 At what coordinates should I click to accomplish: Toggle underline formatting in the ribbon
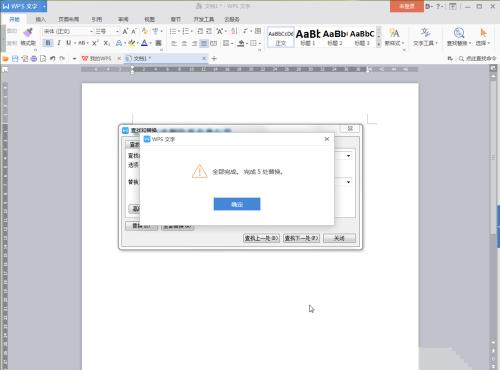click(68, 43)
